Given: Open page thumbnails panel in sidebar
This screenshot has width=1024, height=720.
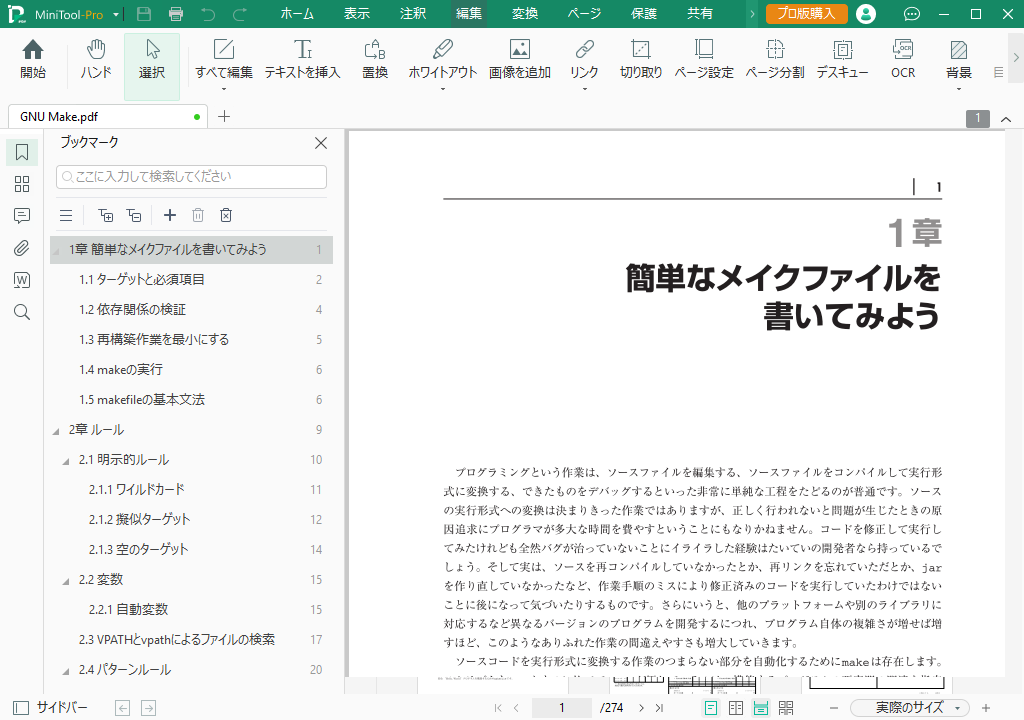Looking at the screenshot, I should point(22,184).
